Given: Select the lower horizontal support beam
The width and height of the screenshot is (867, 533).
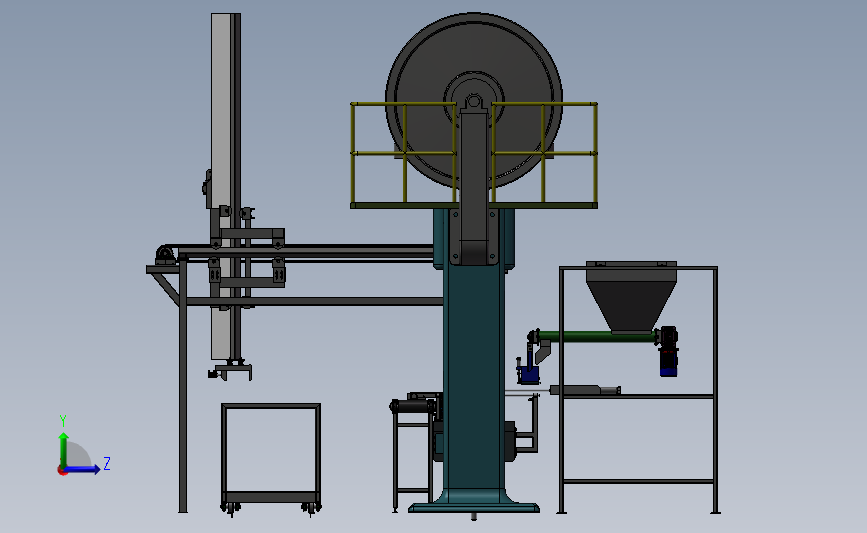Looking at the screenshot, I should click(x=314, y=301).
